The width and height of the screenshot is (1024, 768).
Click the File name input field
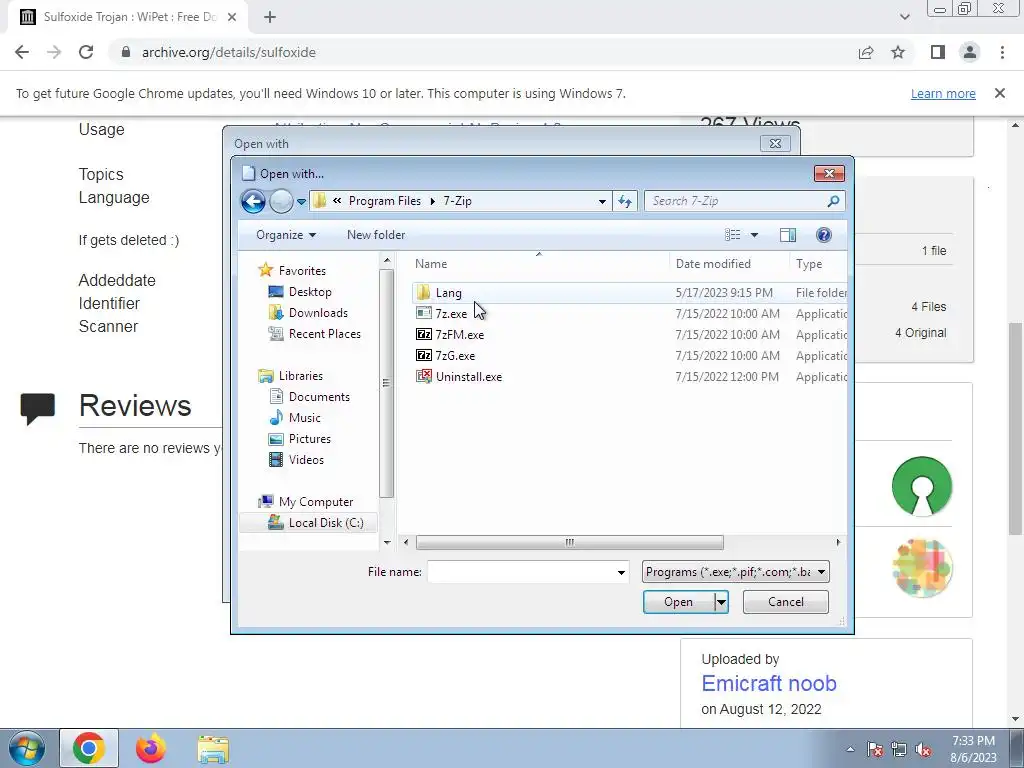520,572
